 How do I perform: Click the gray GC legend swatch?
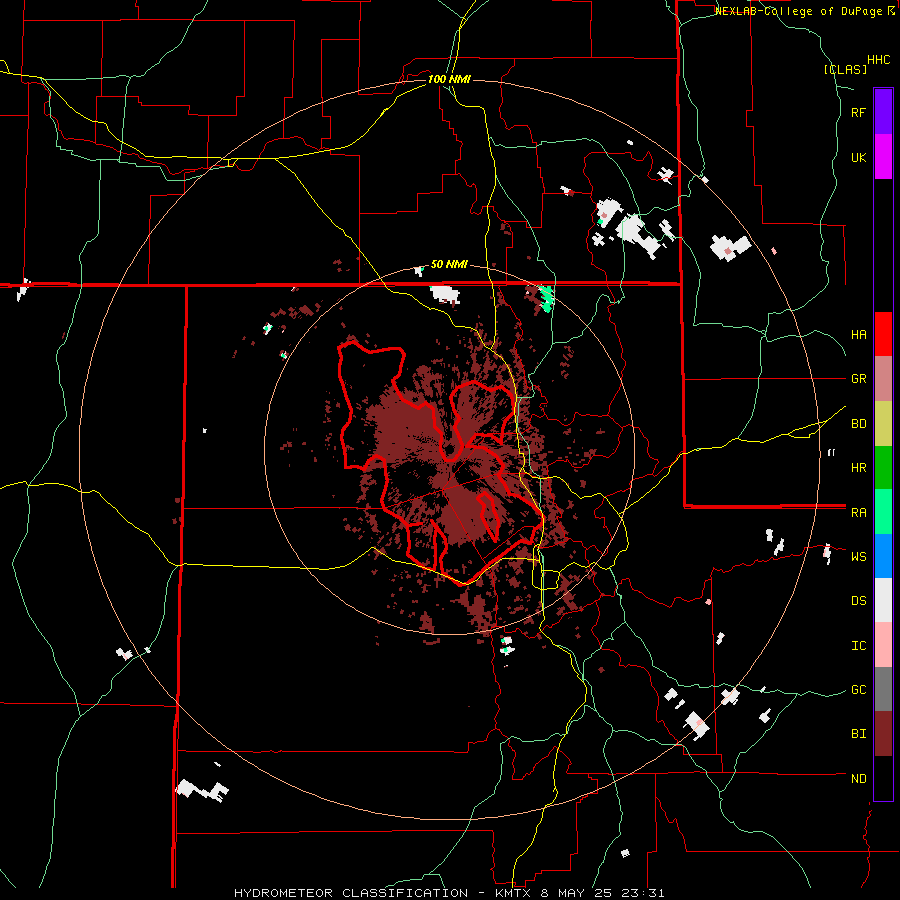tap(883, 689)
